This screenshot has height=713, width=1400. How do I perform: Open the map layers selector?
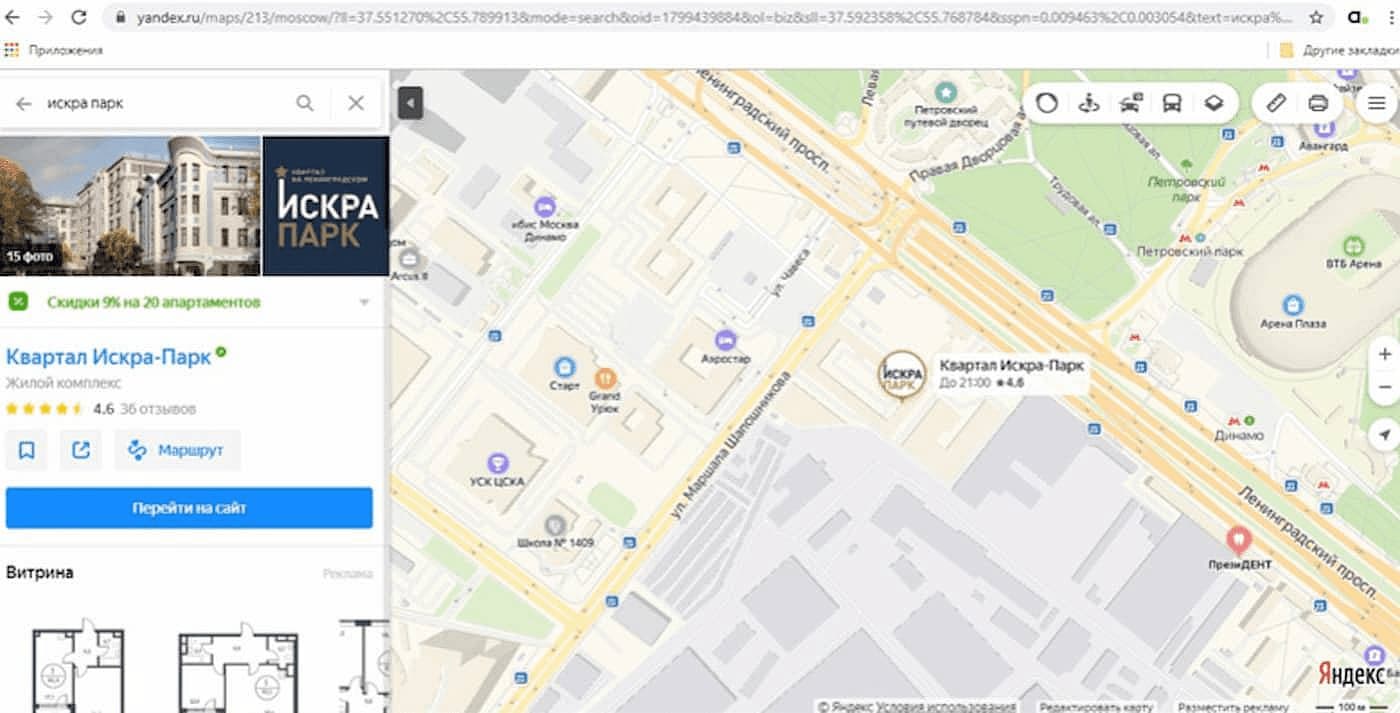point(1213,103)
